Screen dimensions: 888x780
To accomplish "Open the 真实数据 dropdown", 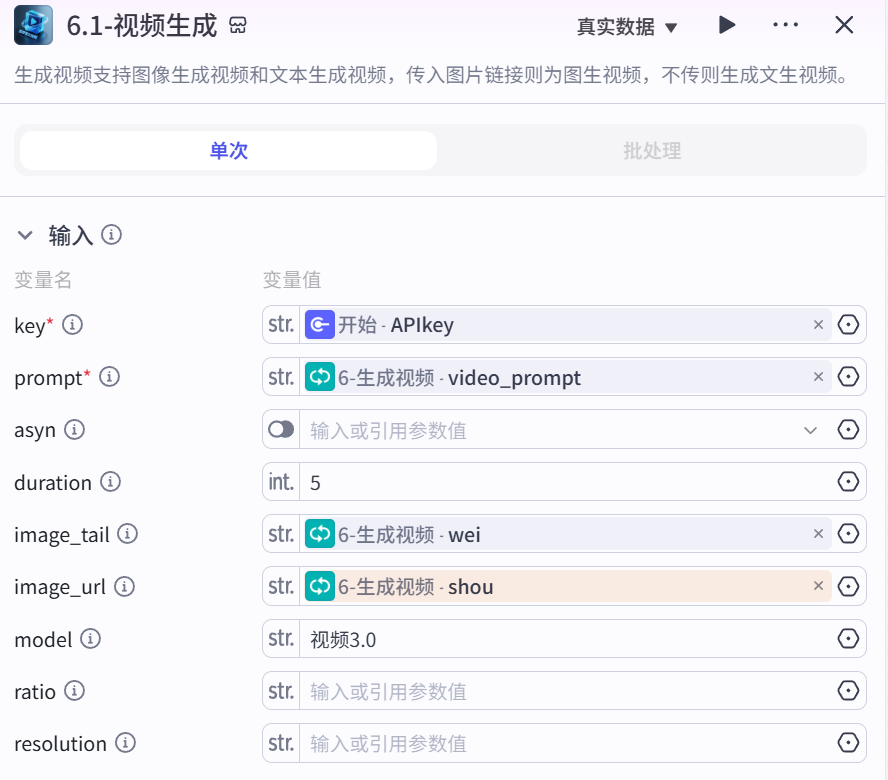I will pyautogui.click(x=627, y=27).
